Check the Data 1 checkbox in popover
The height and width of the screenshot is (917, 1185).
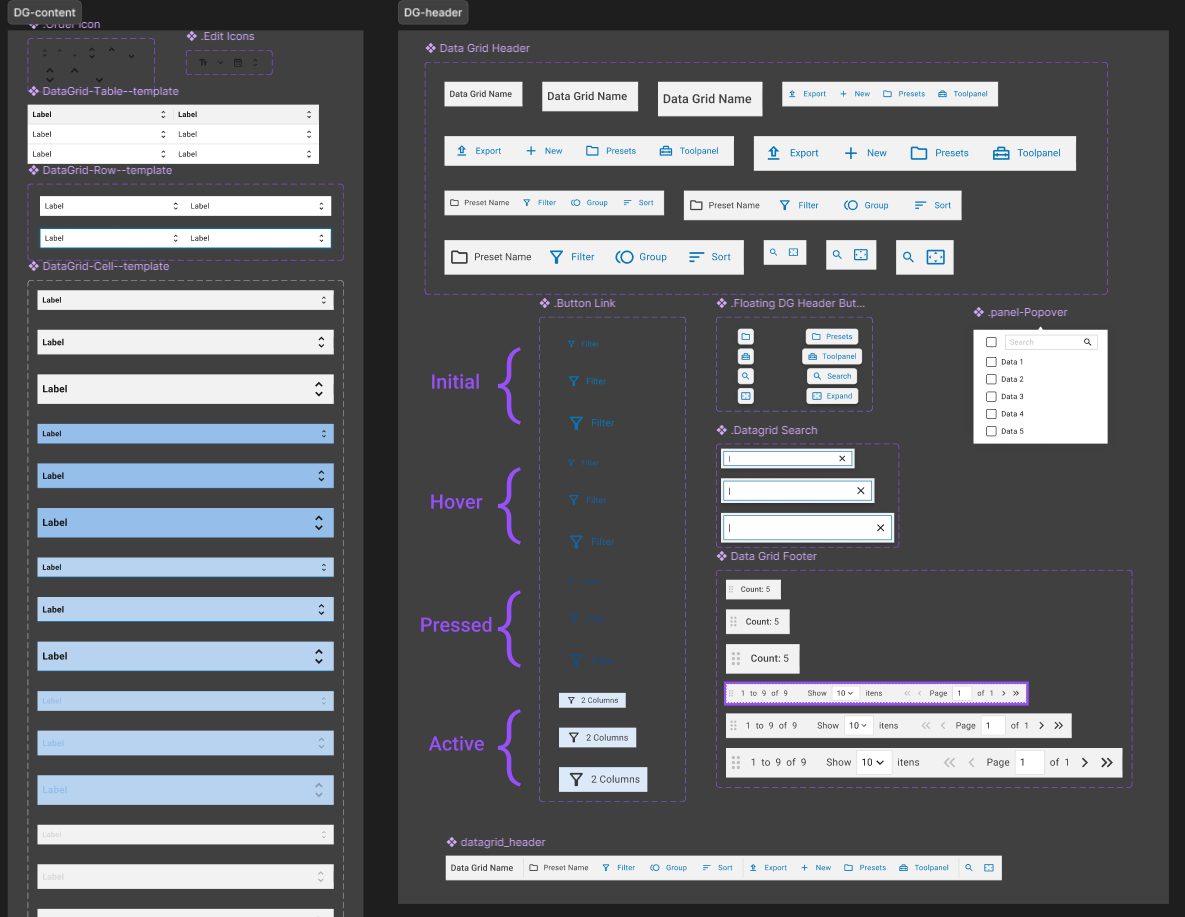991,362
